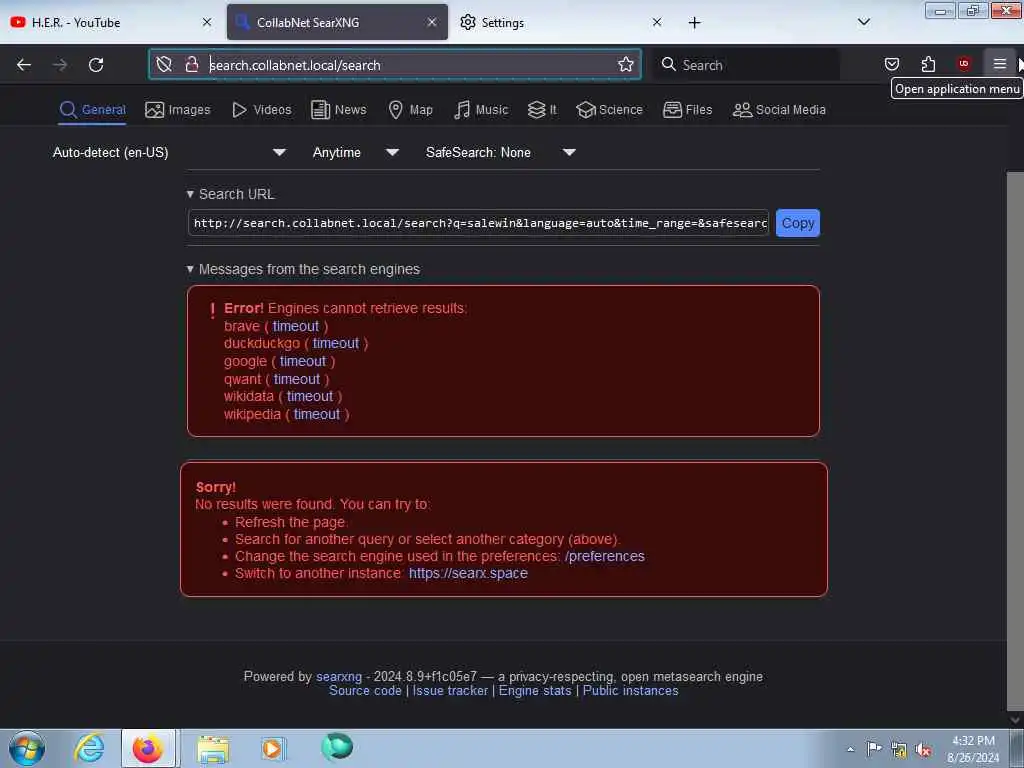Select Images search category
The width and height of the screenshot is (1024, 768).
[x=178, y=110]
